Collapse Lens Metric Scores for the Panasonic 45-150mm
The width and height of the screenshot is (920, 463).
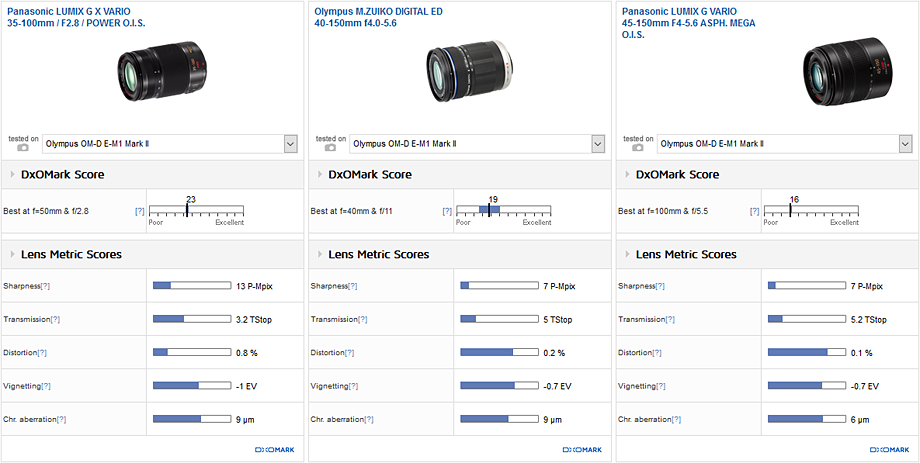(x=628, y=254)
